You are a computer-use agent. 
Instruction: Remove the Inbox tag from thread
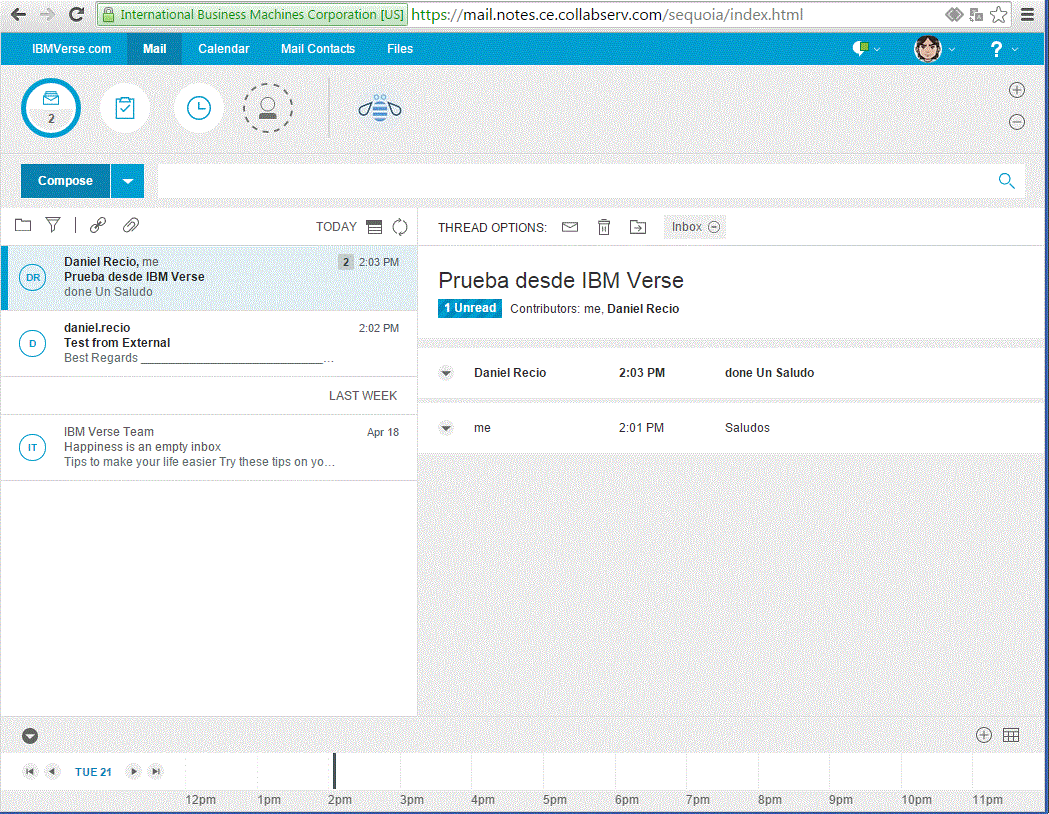click(714, 227)
